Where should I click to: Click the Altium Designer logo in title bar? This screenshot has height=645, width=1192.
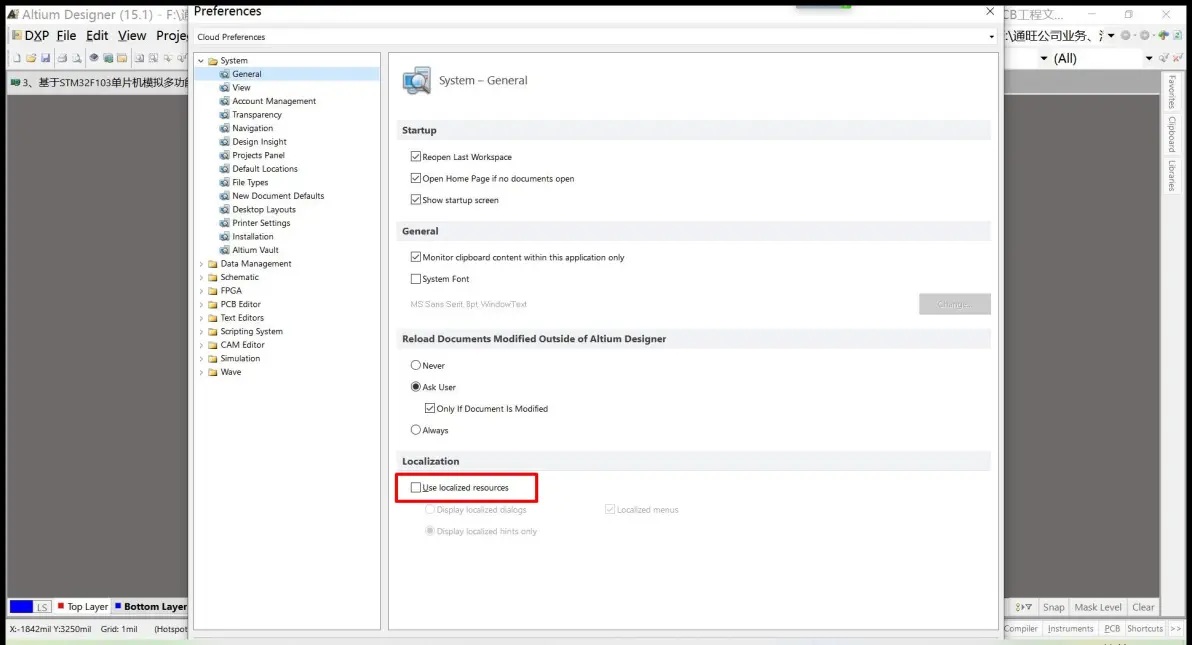coord(13,14)
